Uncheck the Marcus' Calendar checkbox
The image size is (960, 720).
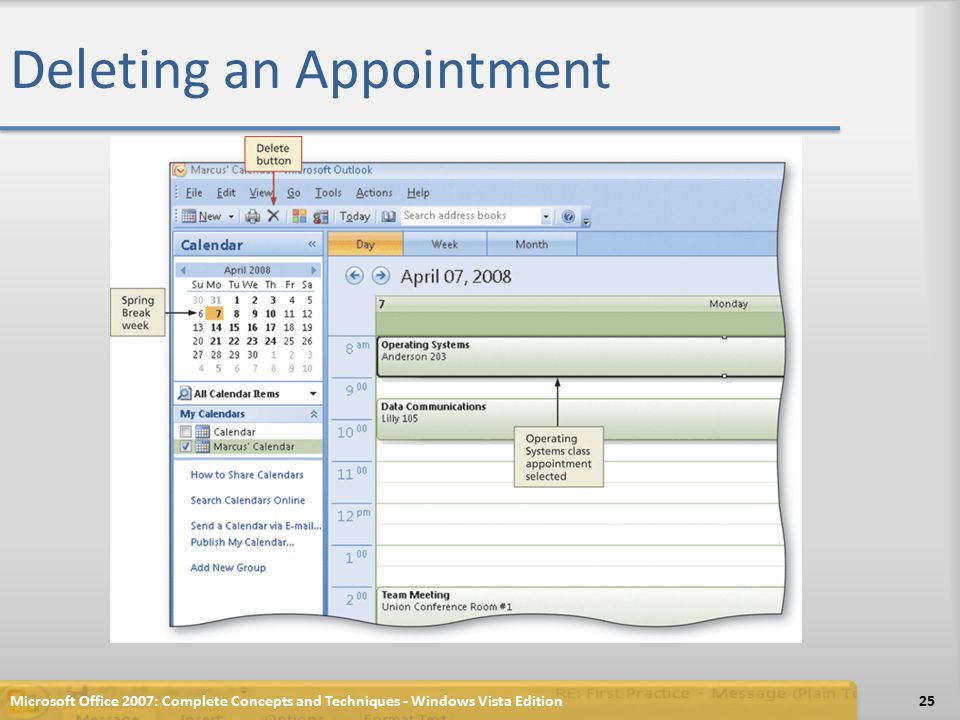186,446
